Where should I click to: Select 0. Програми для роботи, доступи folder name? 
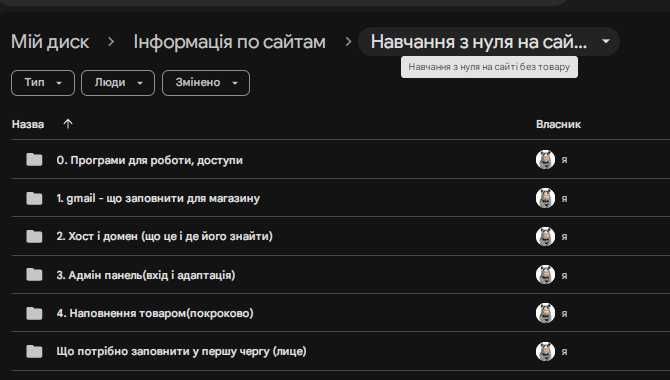[x=150, y=160]
